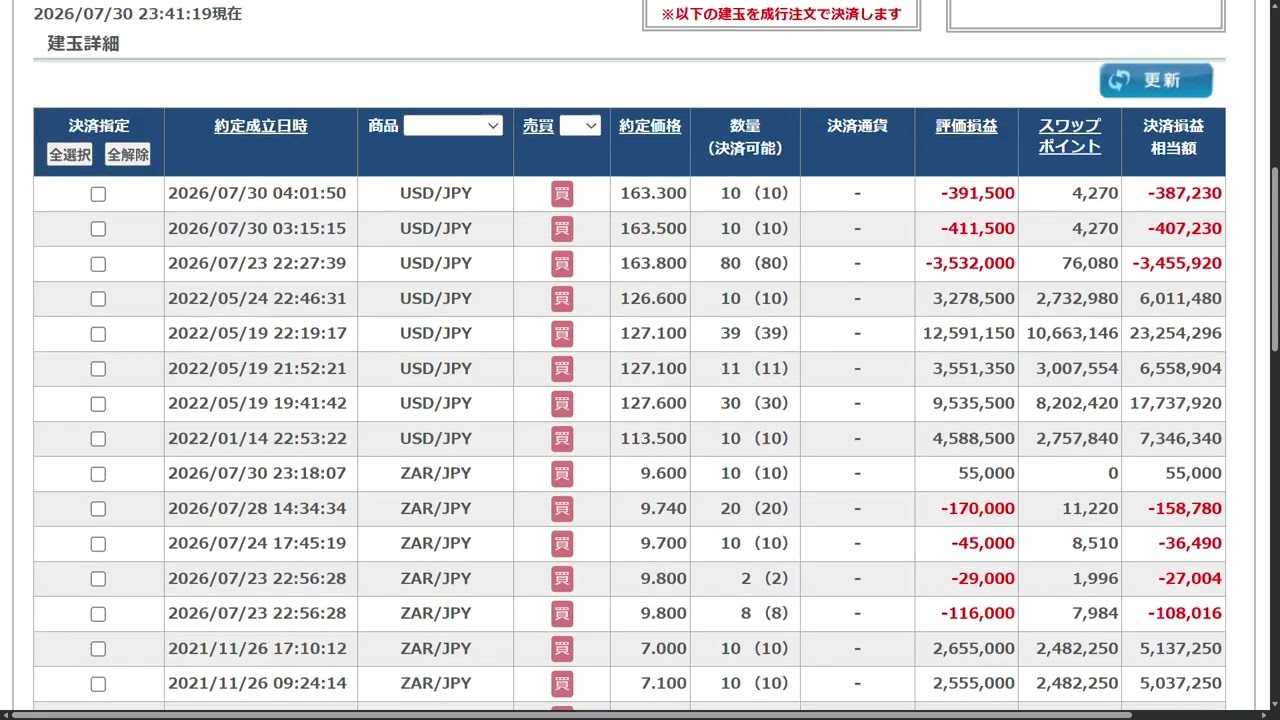This screenshot has height=720, width=1280.
Task: Sort by 売買 column header link
Action: 538,126
